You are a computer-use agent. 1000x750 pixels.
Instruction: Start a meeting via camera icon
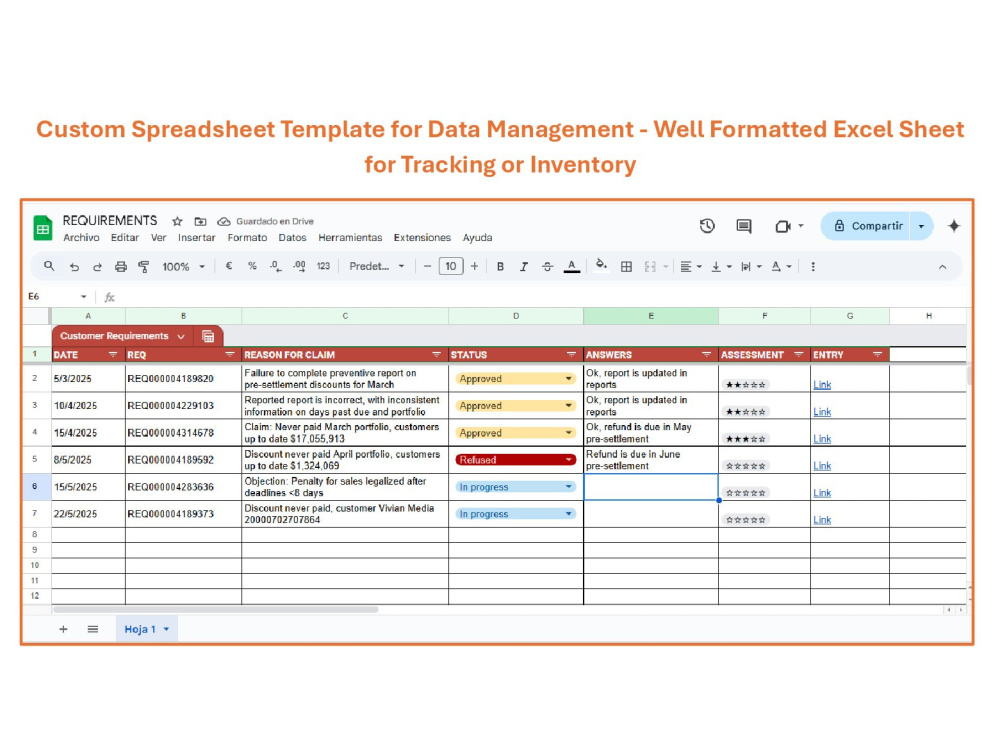[783, 226]
